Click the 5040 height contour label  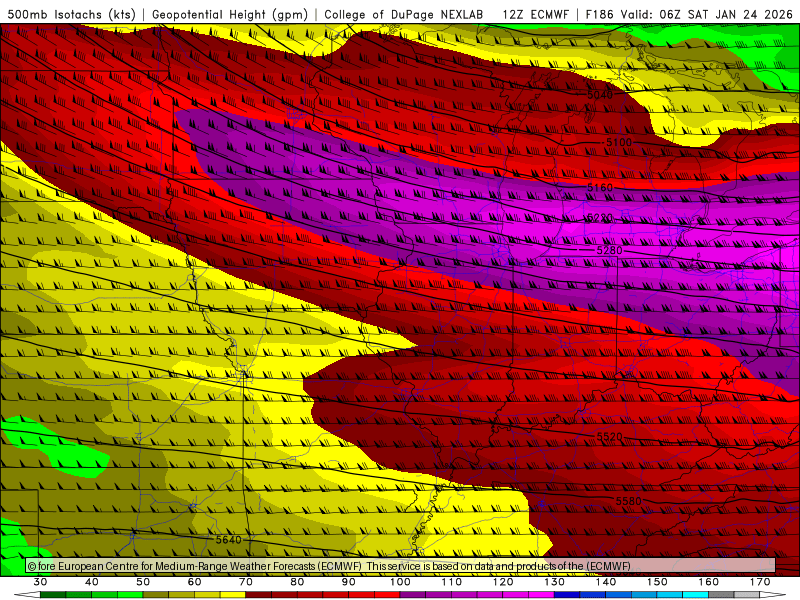point(599,95)
